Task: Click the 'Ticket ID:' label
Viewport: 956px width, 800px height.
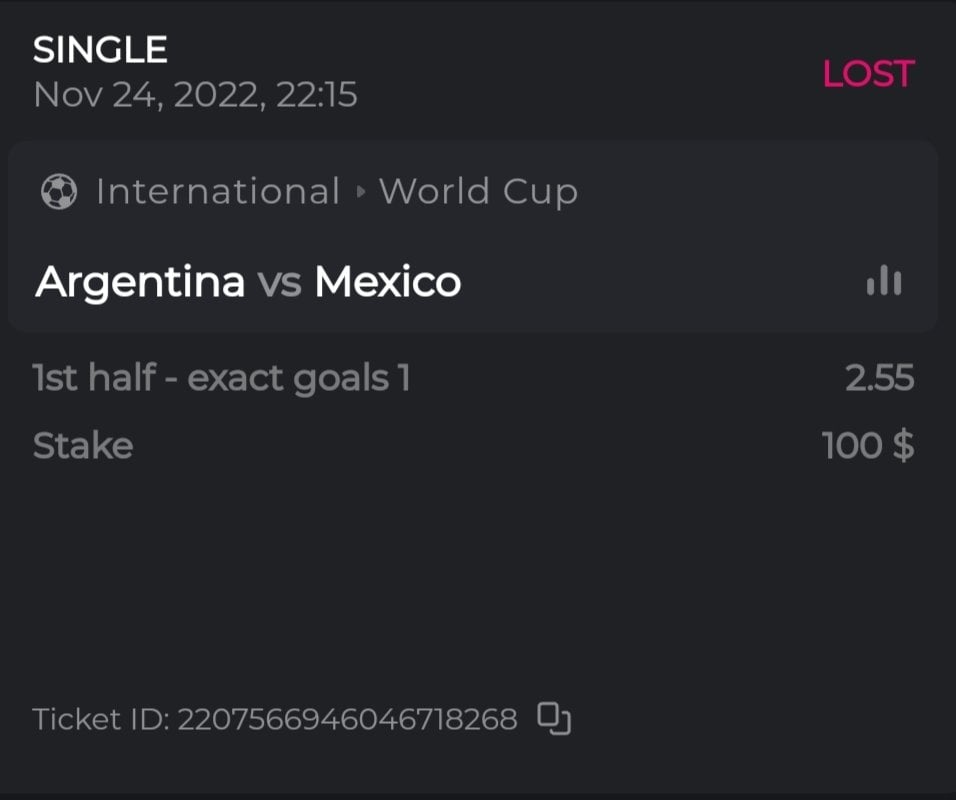Action: click(x=100, y=719)
